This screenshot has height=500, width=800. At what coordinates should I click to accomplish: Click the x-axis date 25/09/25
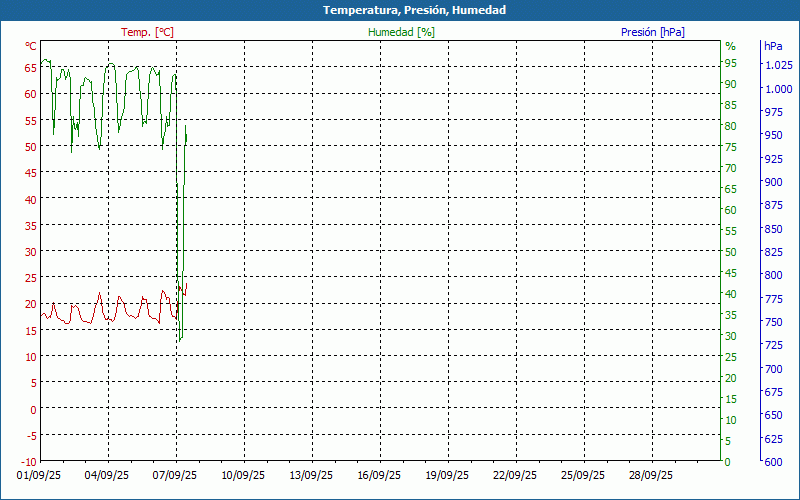(x=583, y=475)
